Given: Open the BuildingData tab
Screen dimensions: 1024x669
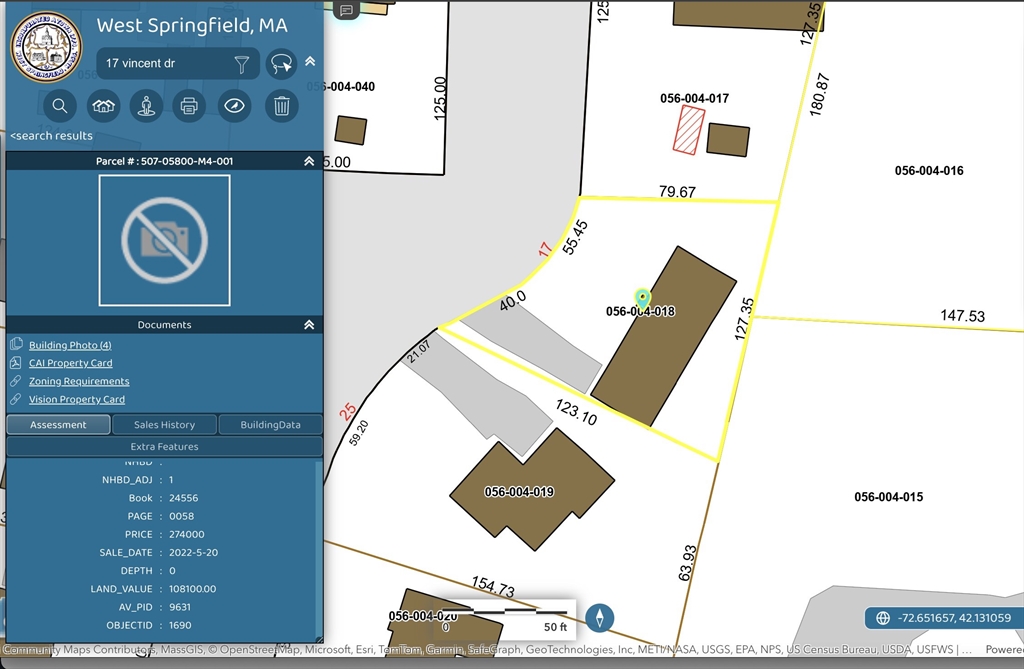Looking at the screenshot, I should (270, 425).
